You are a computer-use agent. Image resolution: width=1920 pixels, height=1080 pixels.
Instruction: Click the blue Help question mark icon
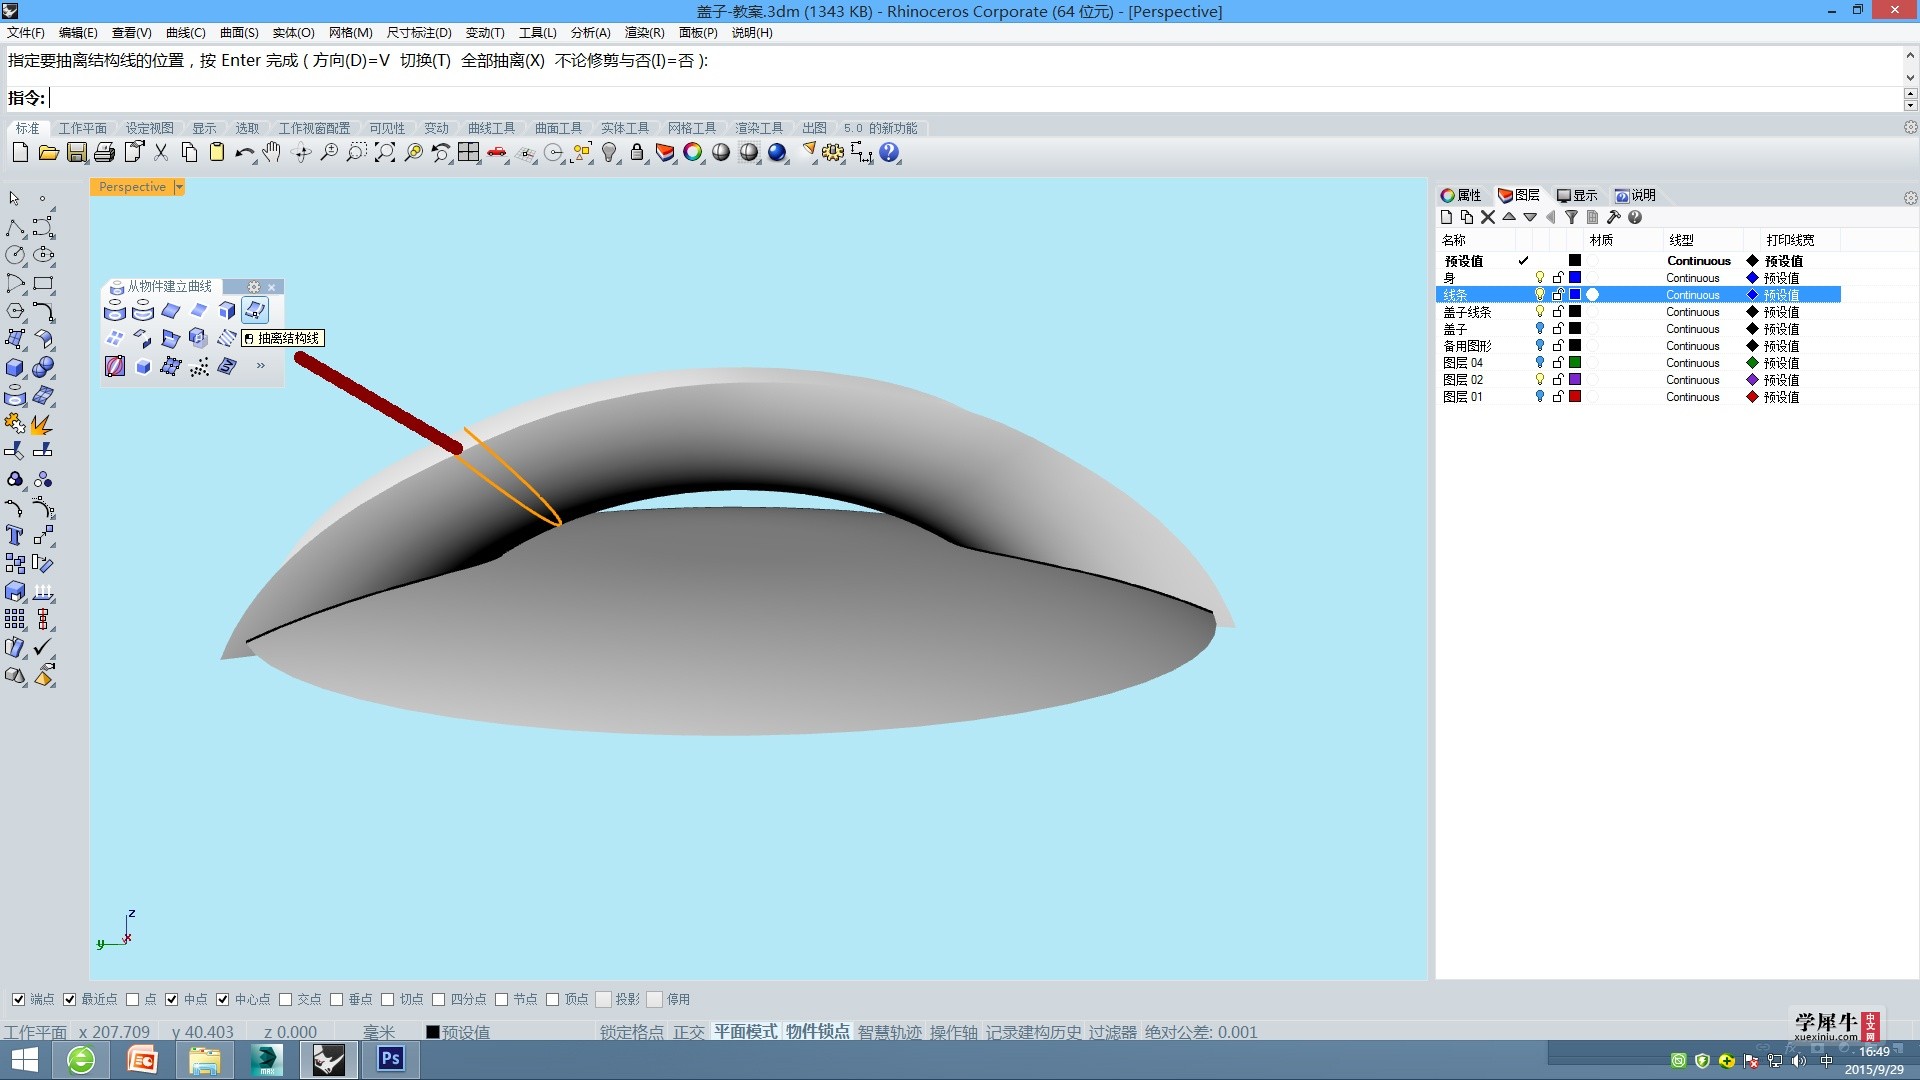(x=889, y=152)
